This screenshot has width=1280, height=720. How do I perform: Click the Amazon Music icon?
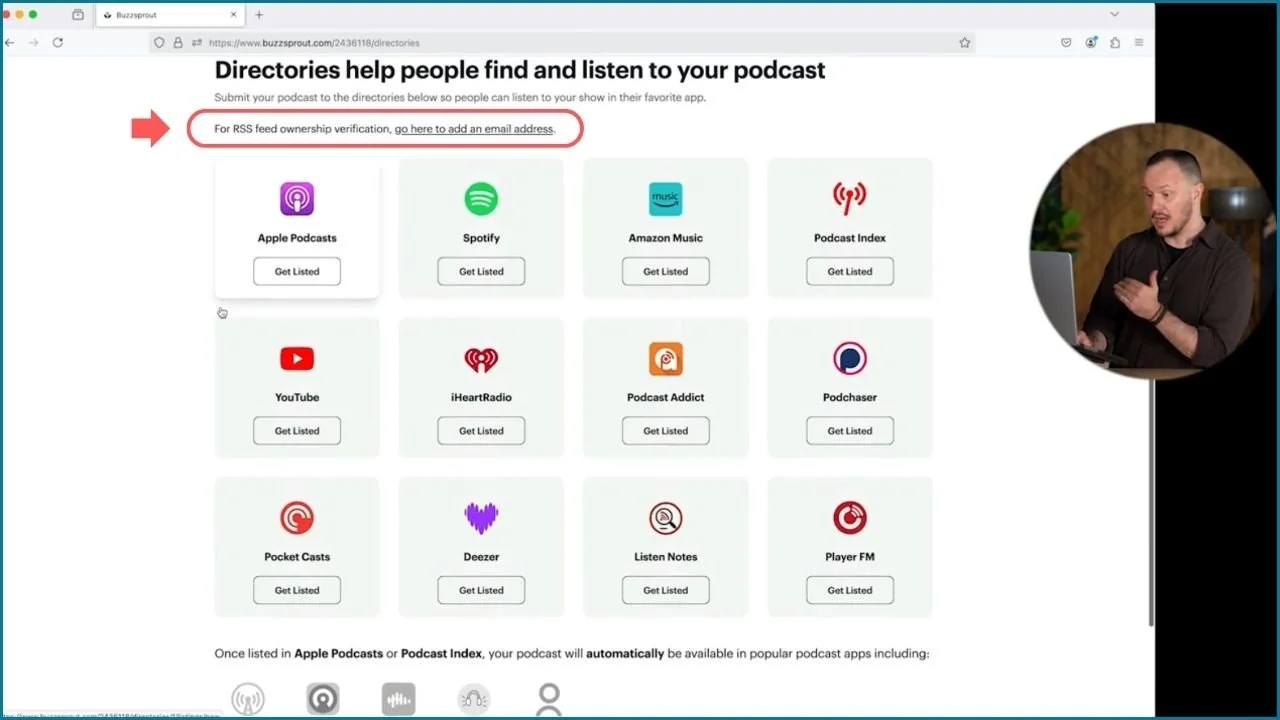[665, 199]
